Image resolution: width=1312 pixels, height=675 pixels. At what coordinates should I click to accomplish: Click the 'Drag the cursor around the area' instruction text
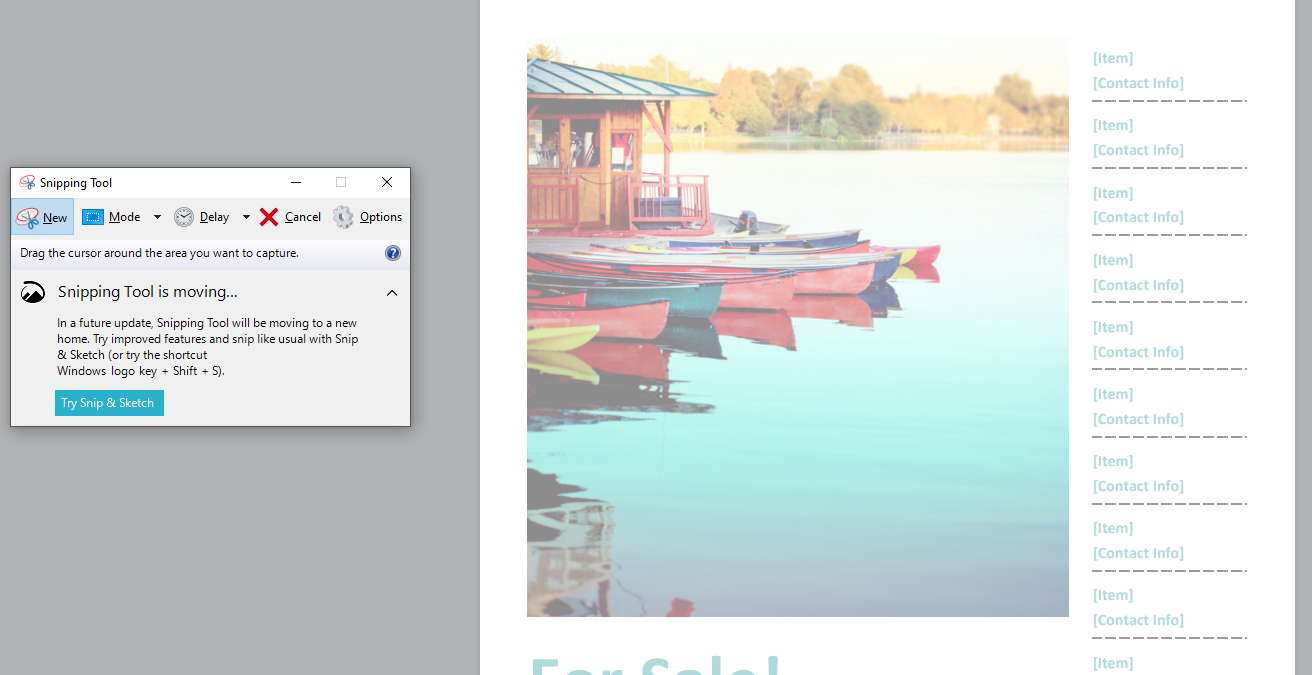click(x=159, y=253)
